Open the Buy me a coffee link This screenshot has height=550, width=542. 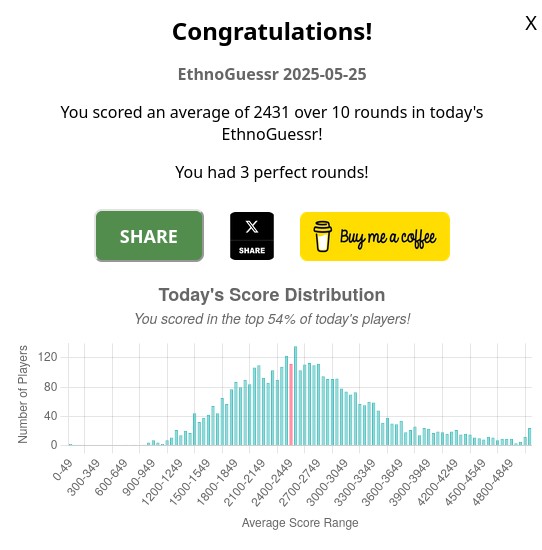point(375,236)
